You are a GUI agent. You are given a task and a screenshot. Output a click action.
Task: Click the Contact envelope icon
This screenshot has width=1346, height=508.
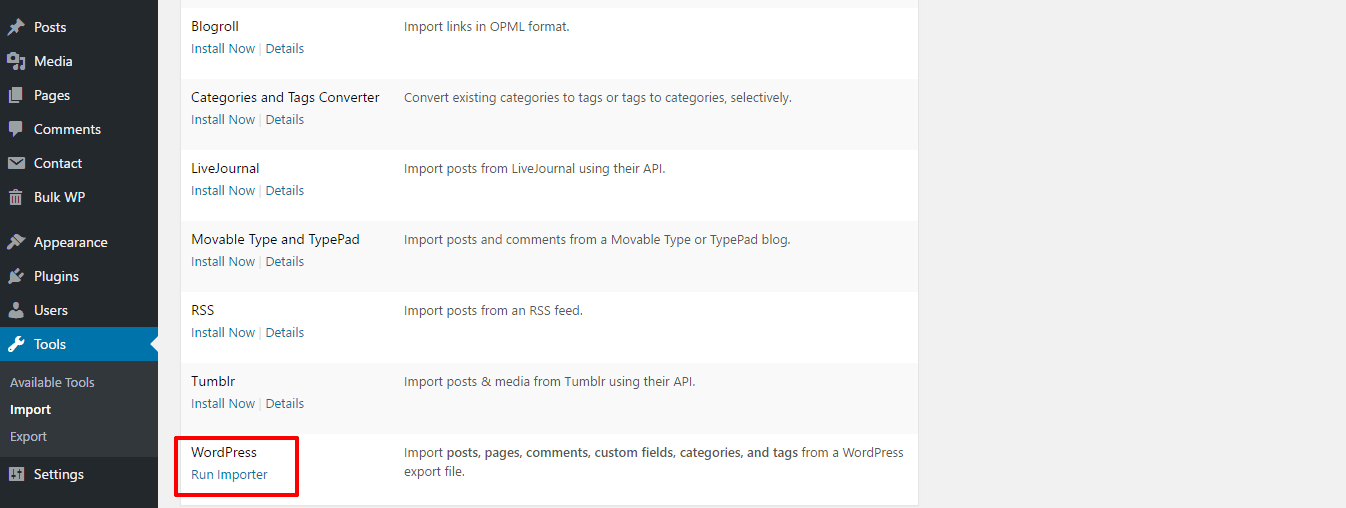pos(16,163)
